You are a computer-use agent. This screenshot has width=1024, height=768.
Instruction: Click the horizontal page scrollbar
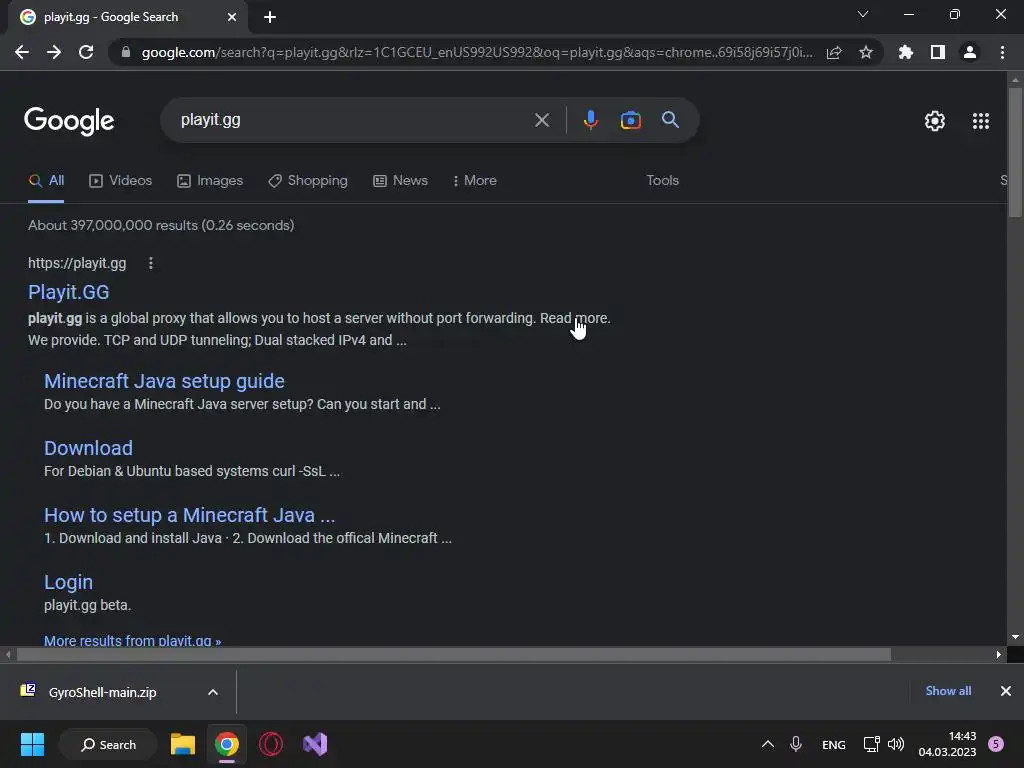(x=453, y=654)
